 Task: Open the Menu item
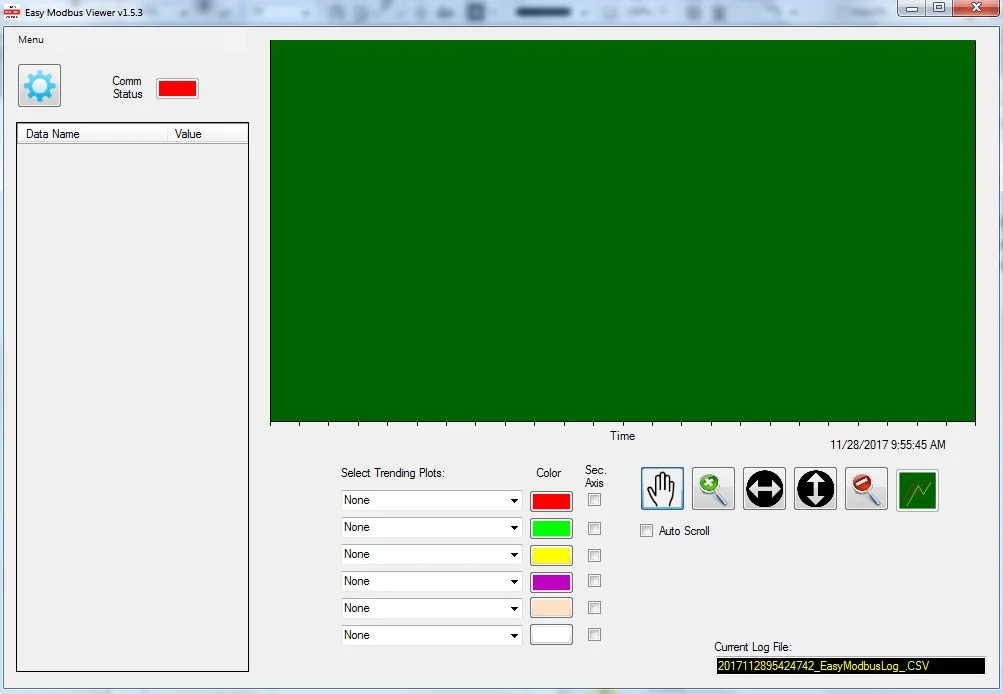coord(30,40)
